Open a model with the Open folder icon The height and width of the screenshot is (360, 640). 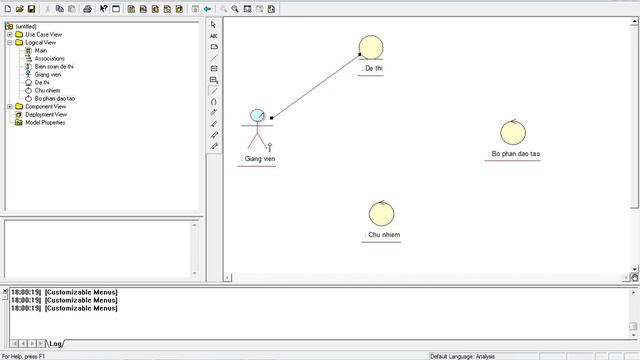click(20, 9)
